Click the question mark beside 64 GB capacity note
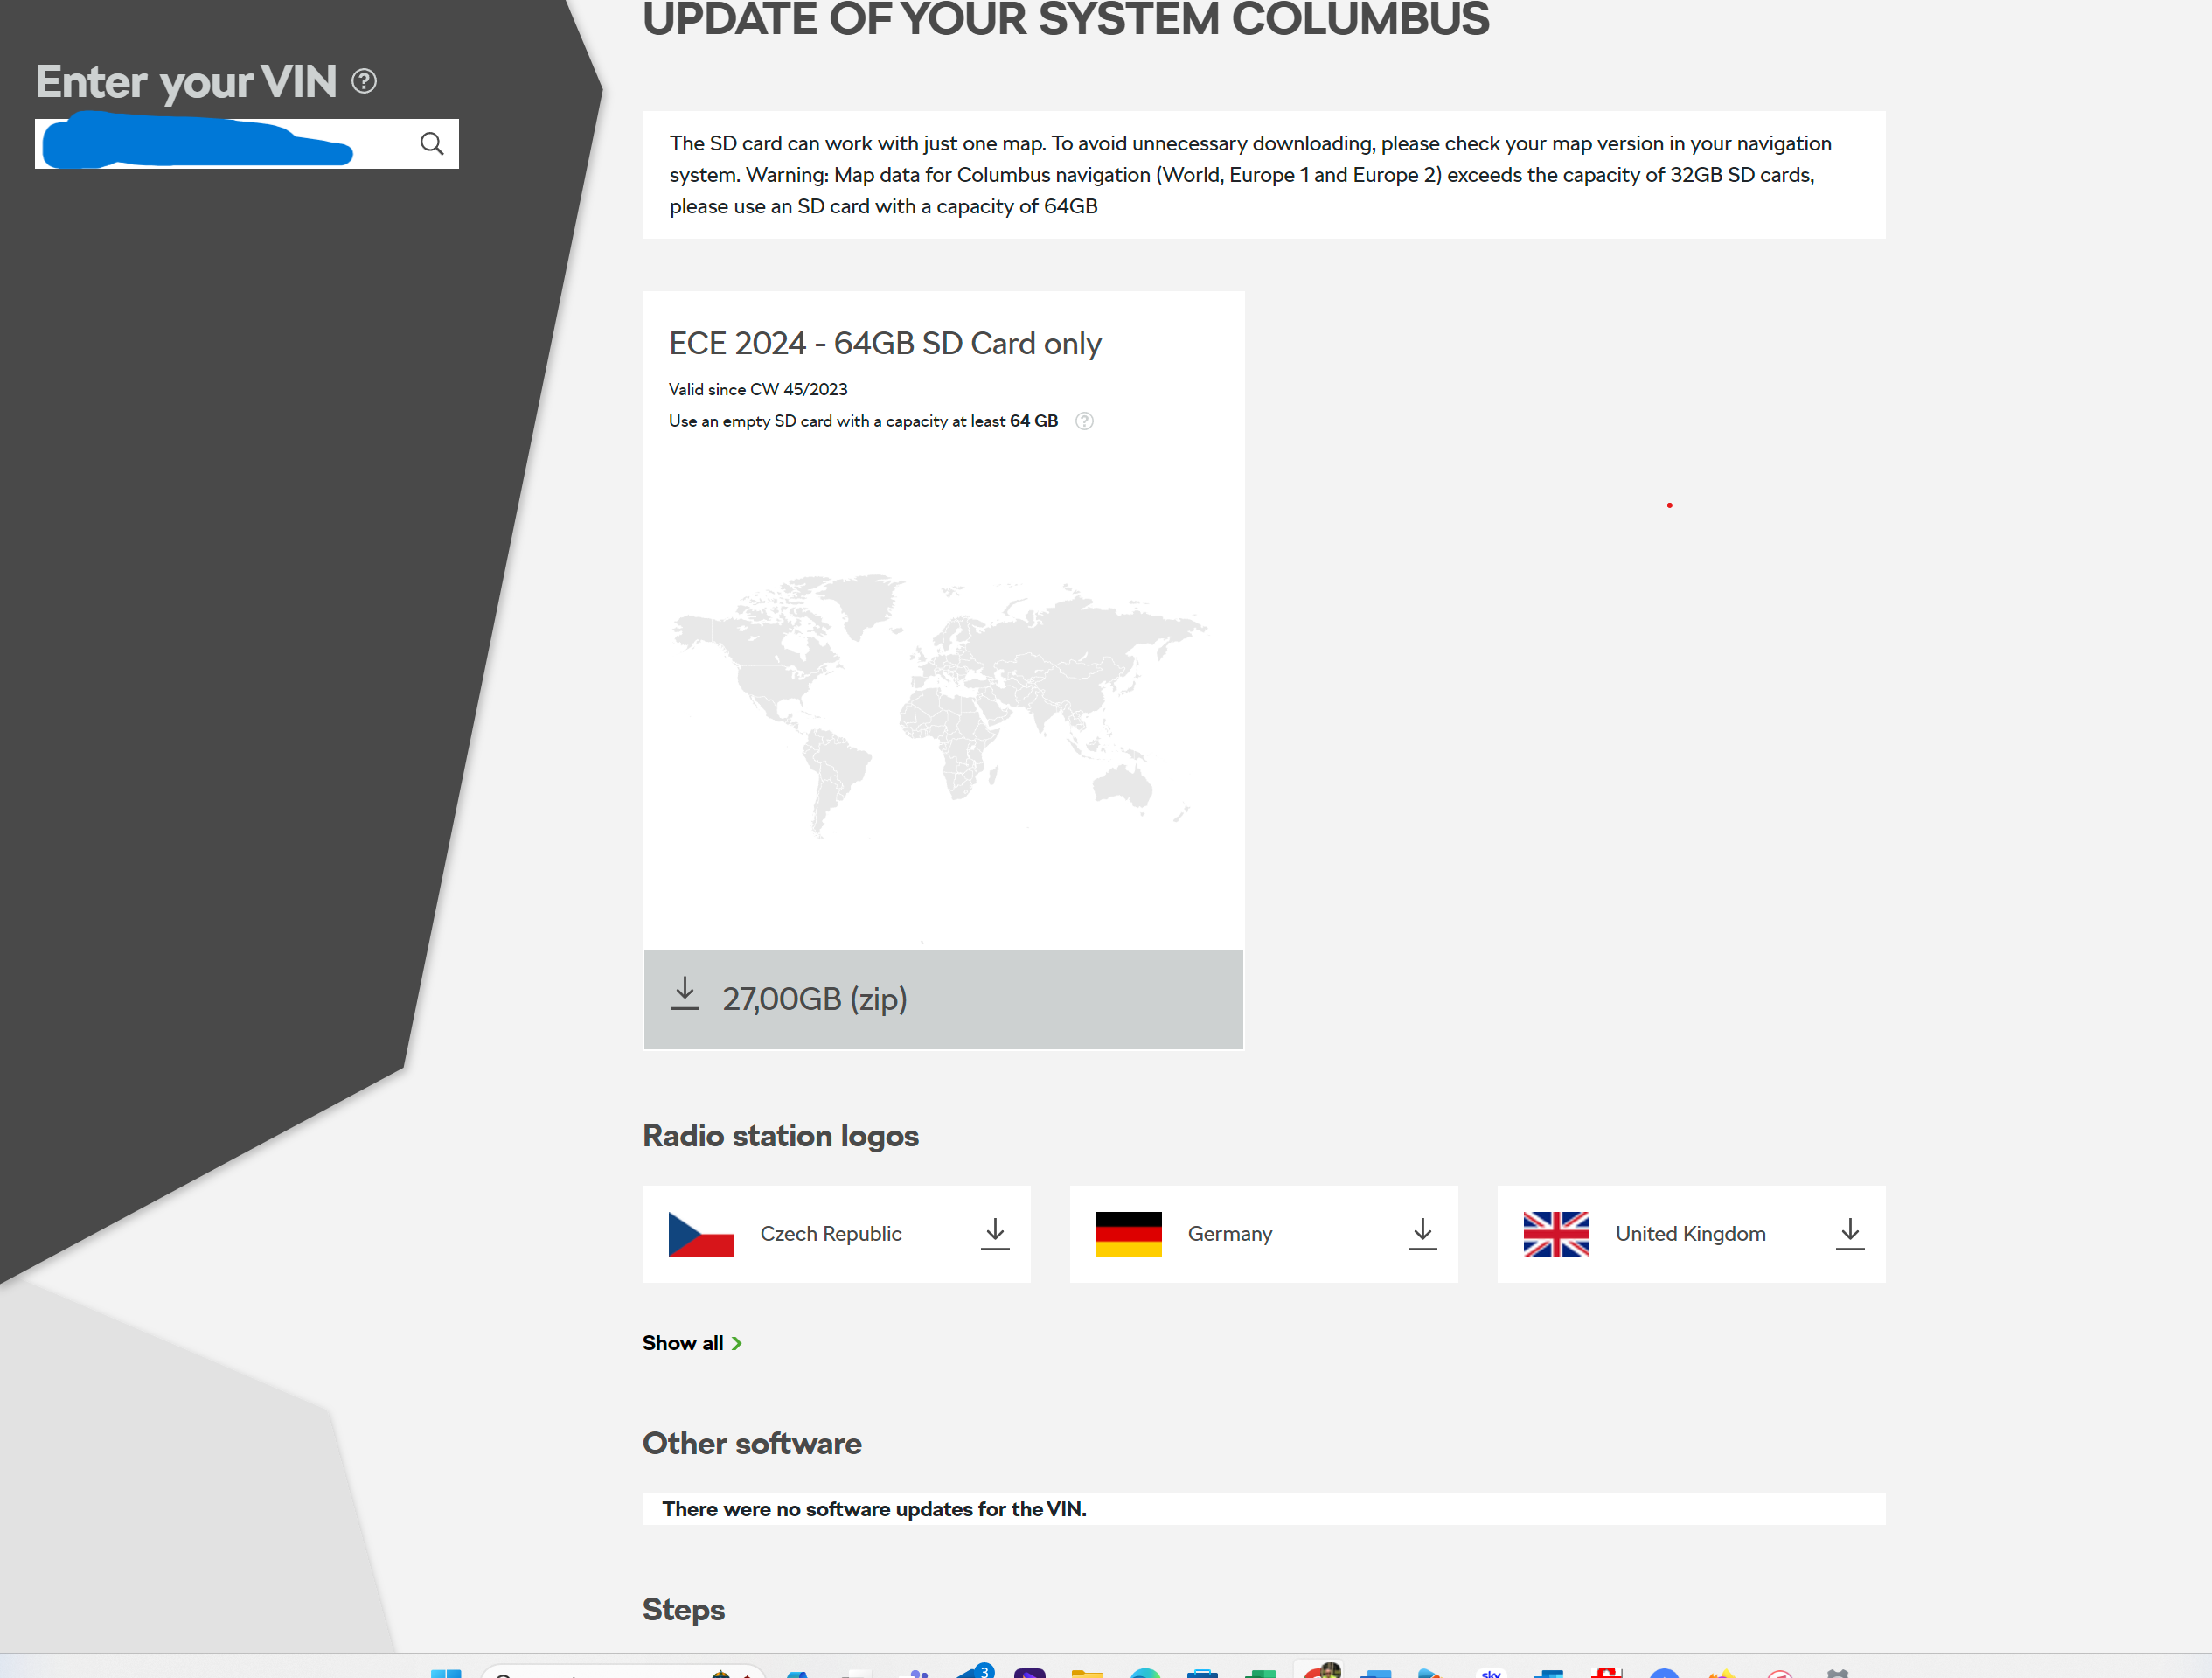Screen dimensions: 2212x1678 tap(1084, 421)
